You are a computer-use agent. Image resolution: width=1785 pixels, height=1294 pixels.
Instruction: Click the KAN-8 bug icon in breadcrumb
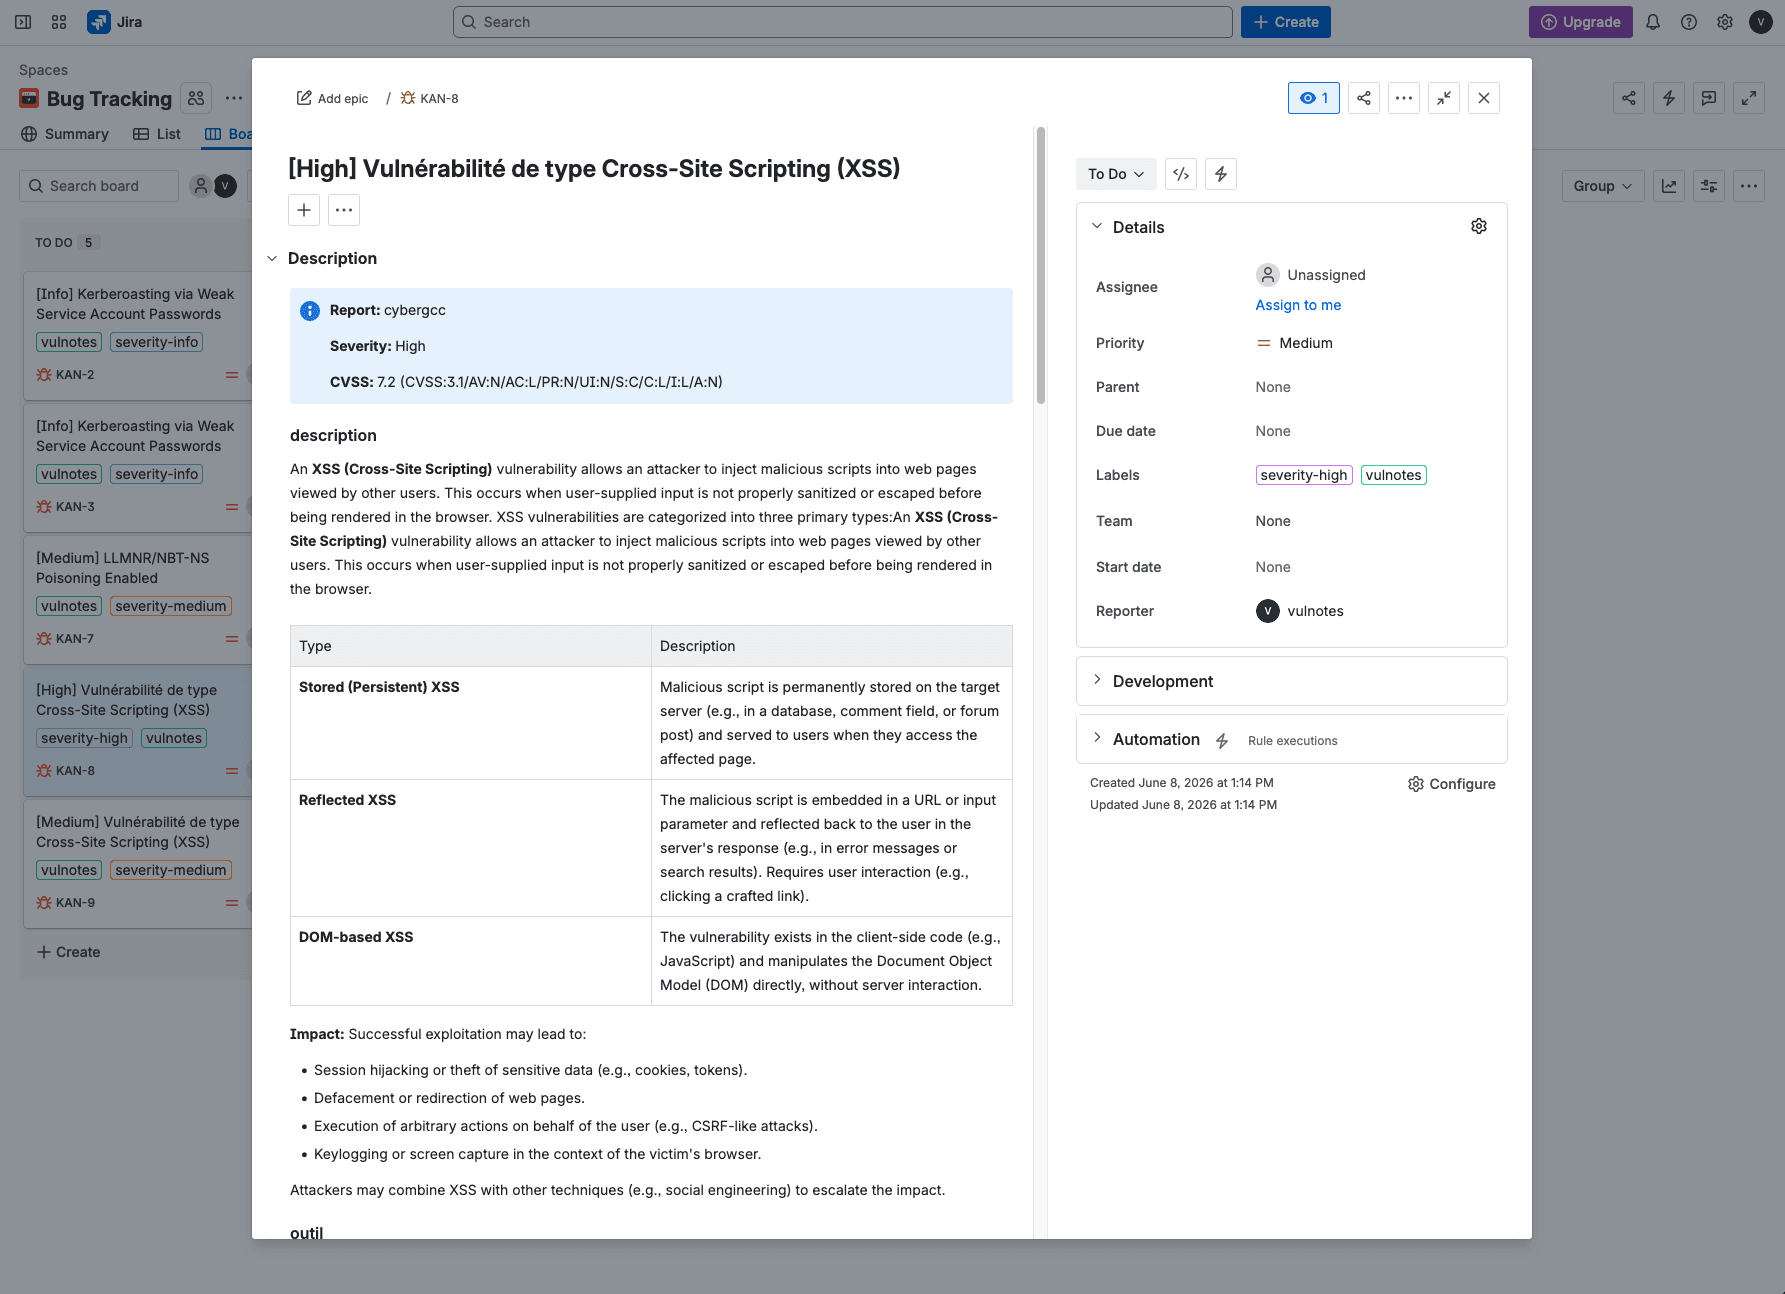coord(408,98)
